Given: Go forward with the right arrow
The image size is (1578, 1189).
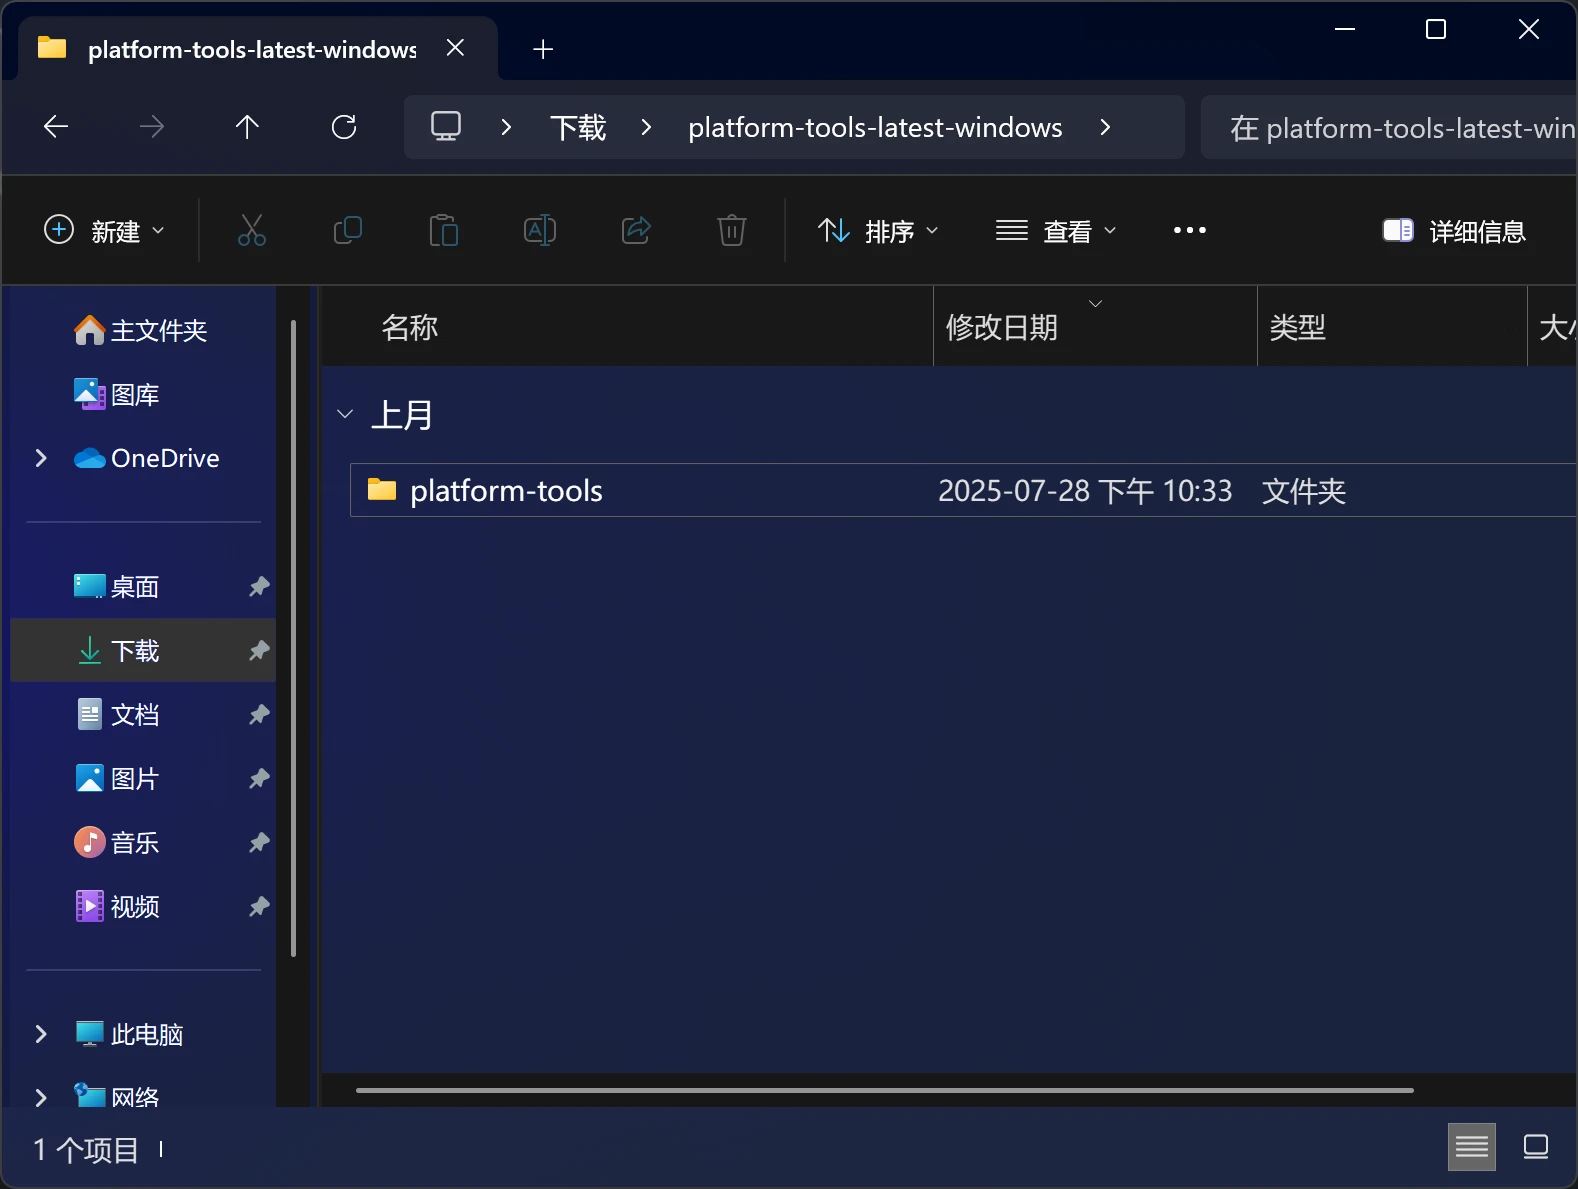Looking at the screenshot, I should [152, 126].
